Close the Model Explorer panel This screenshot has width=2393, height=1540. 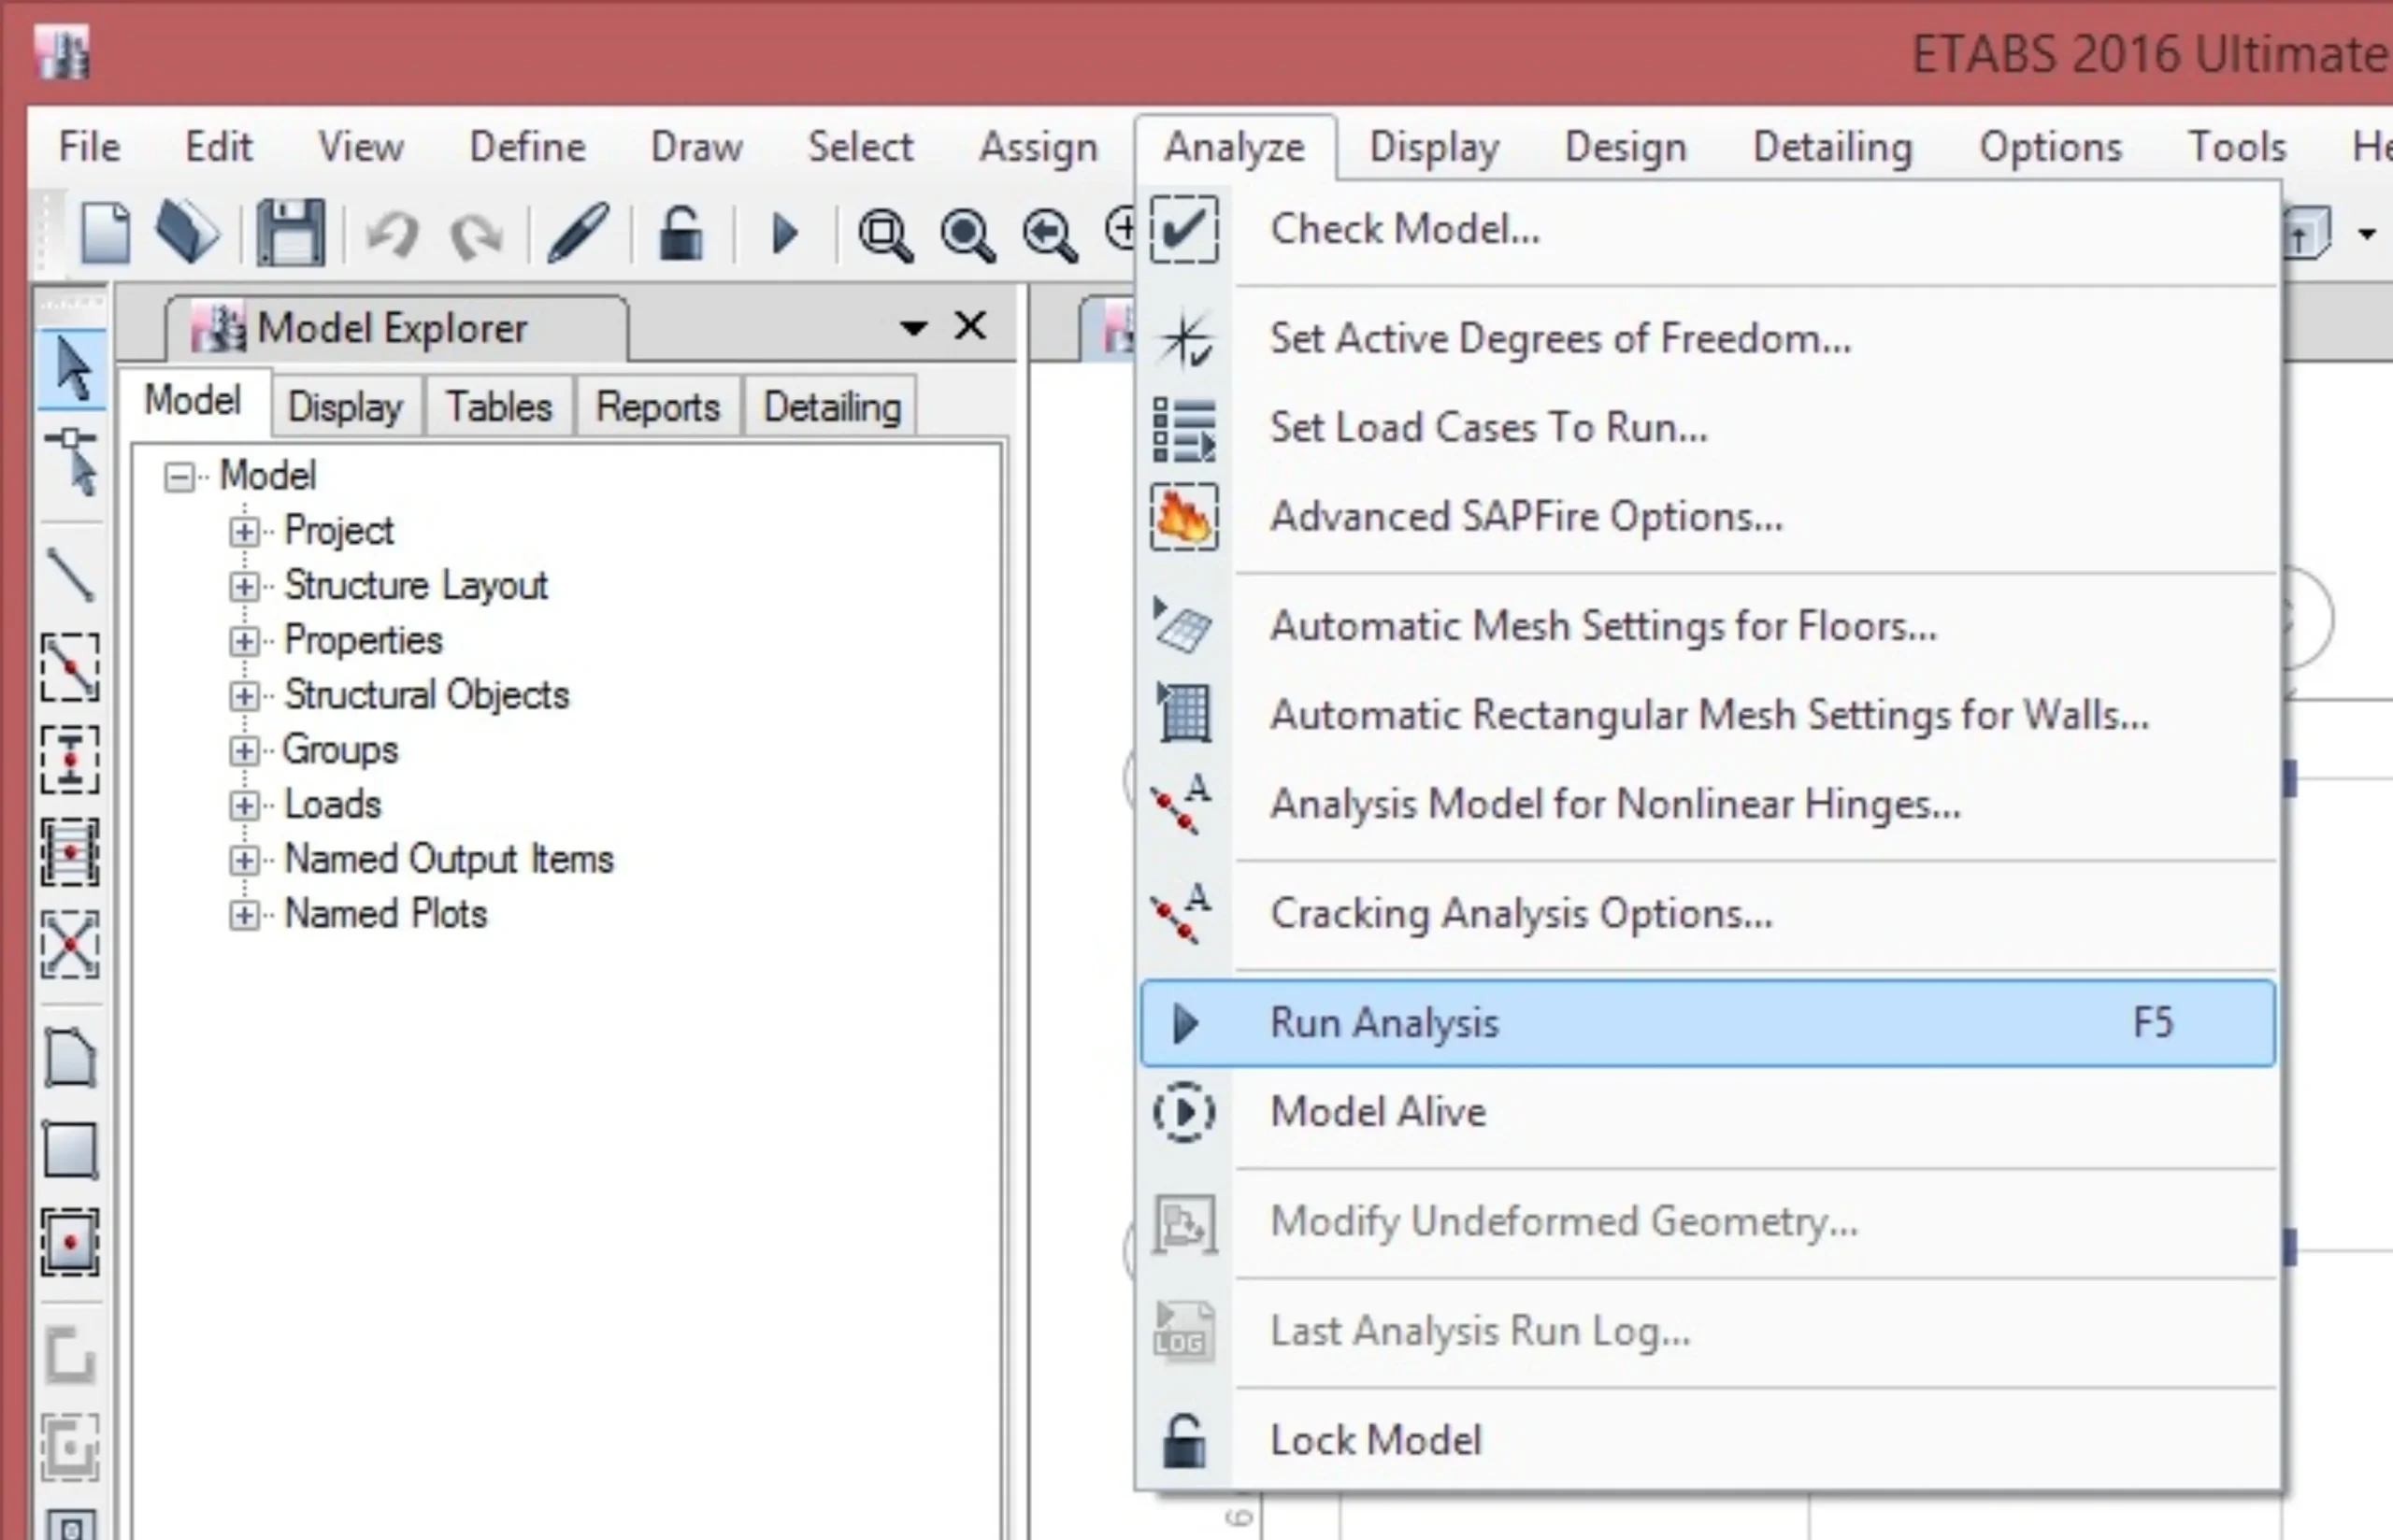[x=970, y=326]
